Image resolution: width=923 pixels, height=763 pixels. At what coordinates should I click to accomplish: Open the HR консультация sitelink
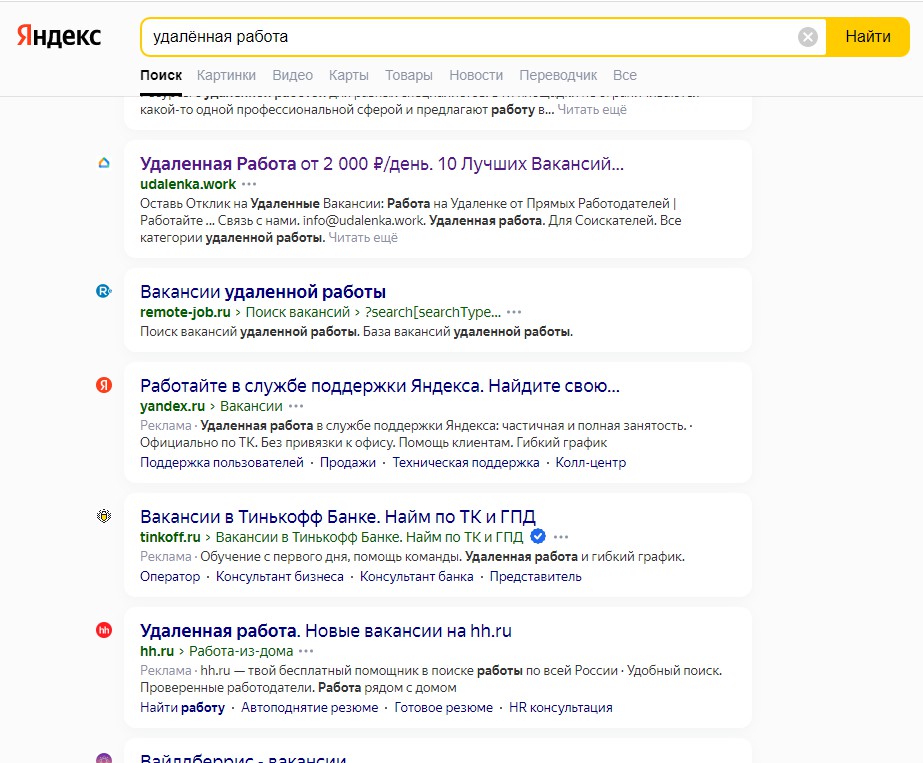point(560,708)
